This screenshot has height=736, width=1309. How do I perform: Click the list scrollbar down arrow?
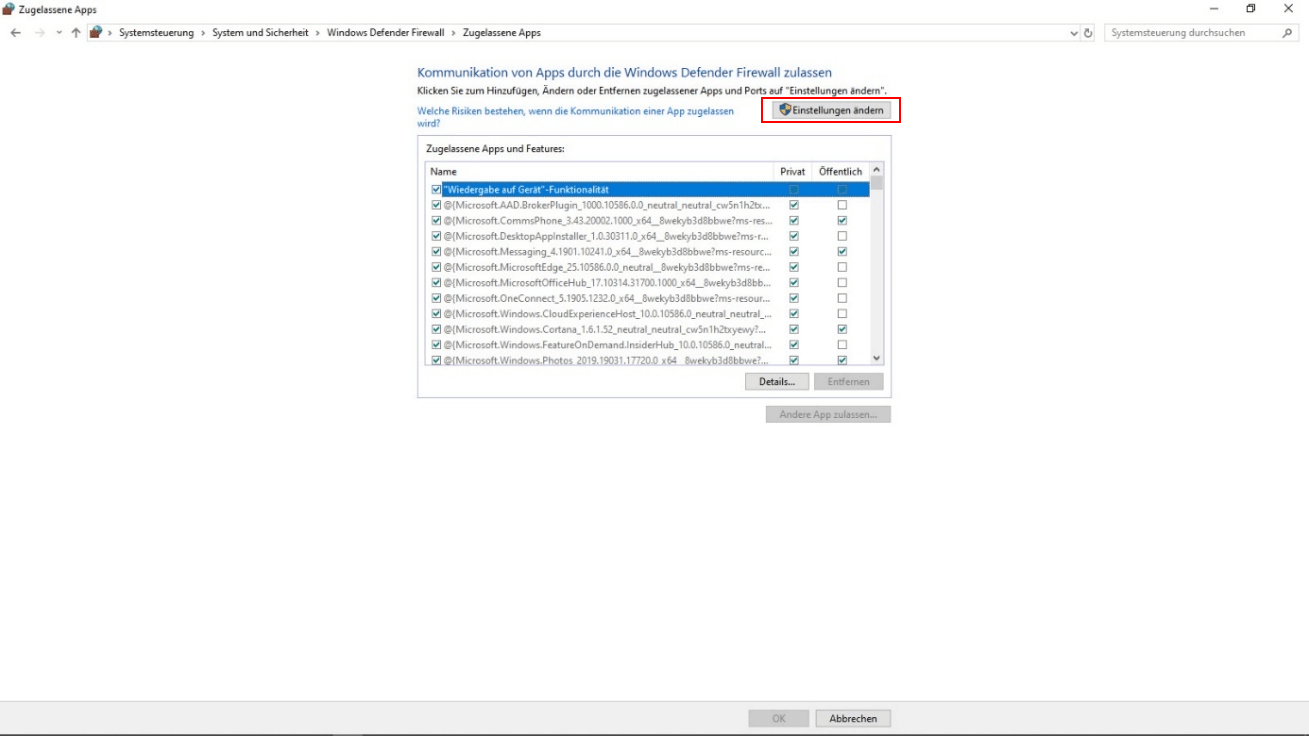877,358
